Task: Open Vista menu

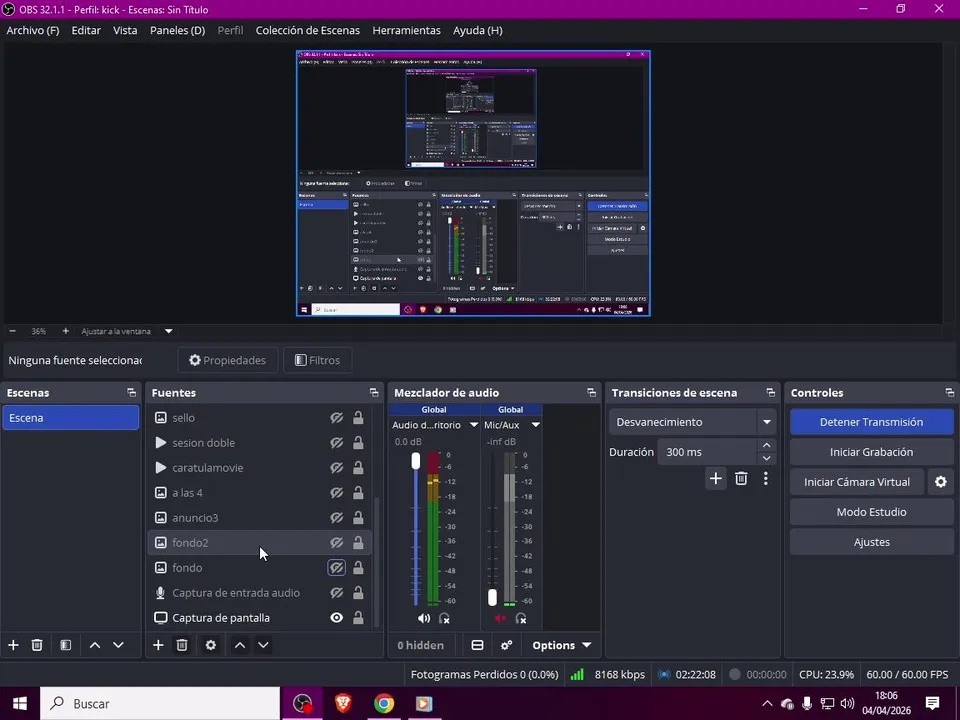Action: [125, 30]
